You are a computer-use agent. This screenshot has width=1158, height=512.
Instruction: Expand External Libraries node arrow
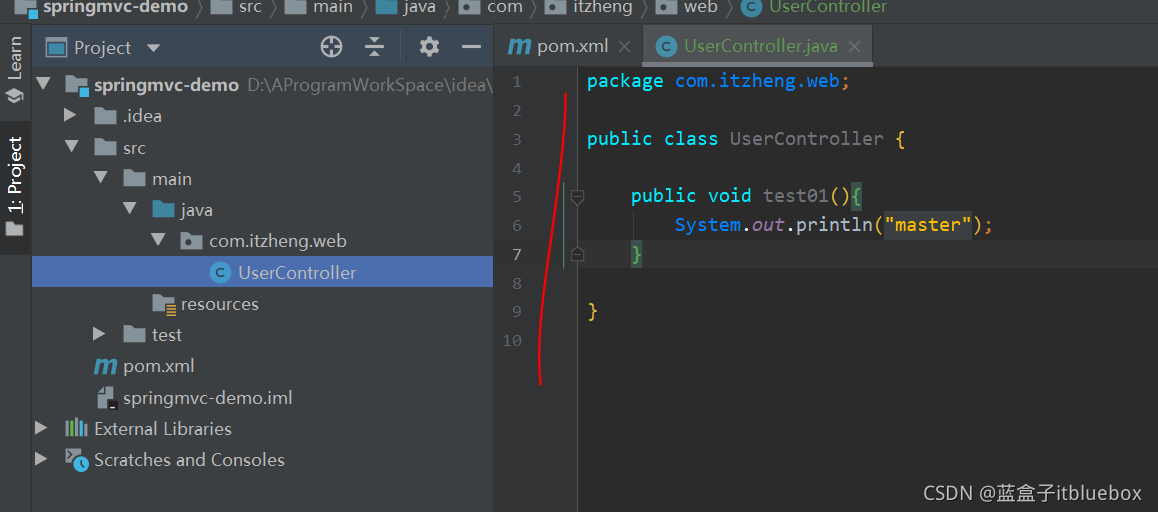(41, 428)
